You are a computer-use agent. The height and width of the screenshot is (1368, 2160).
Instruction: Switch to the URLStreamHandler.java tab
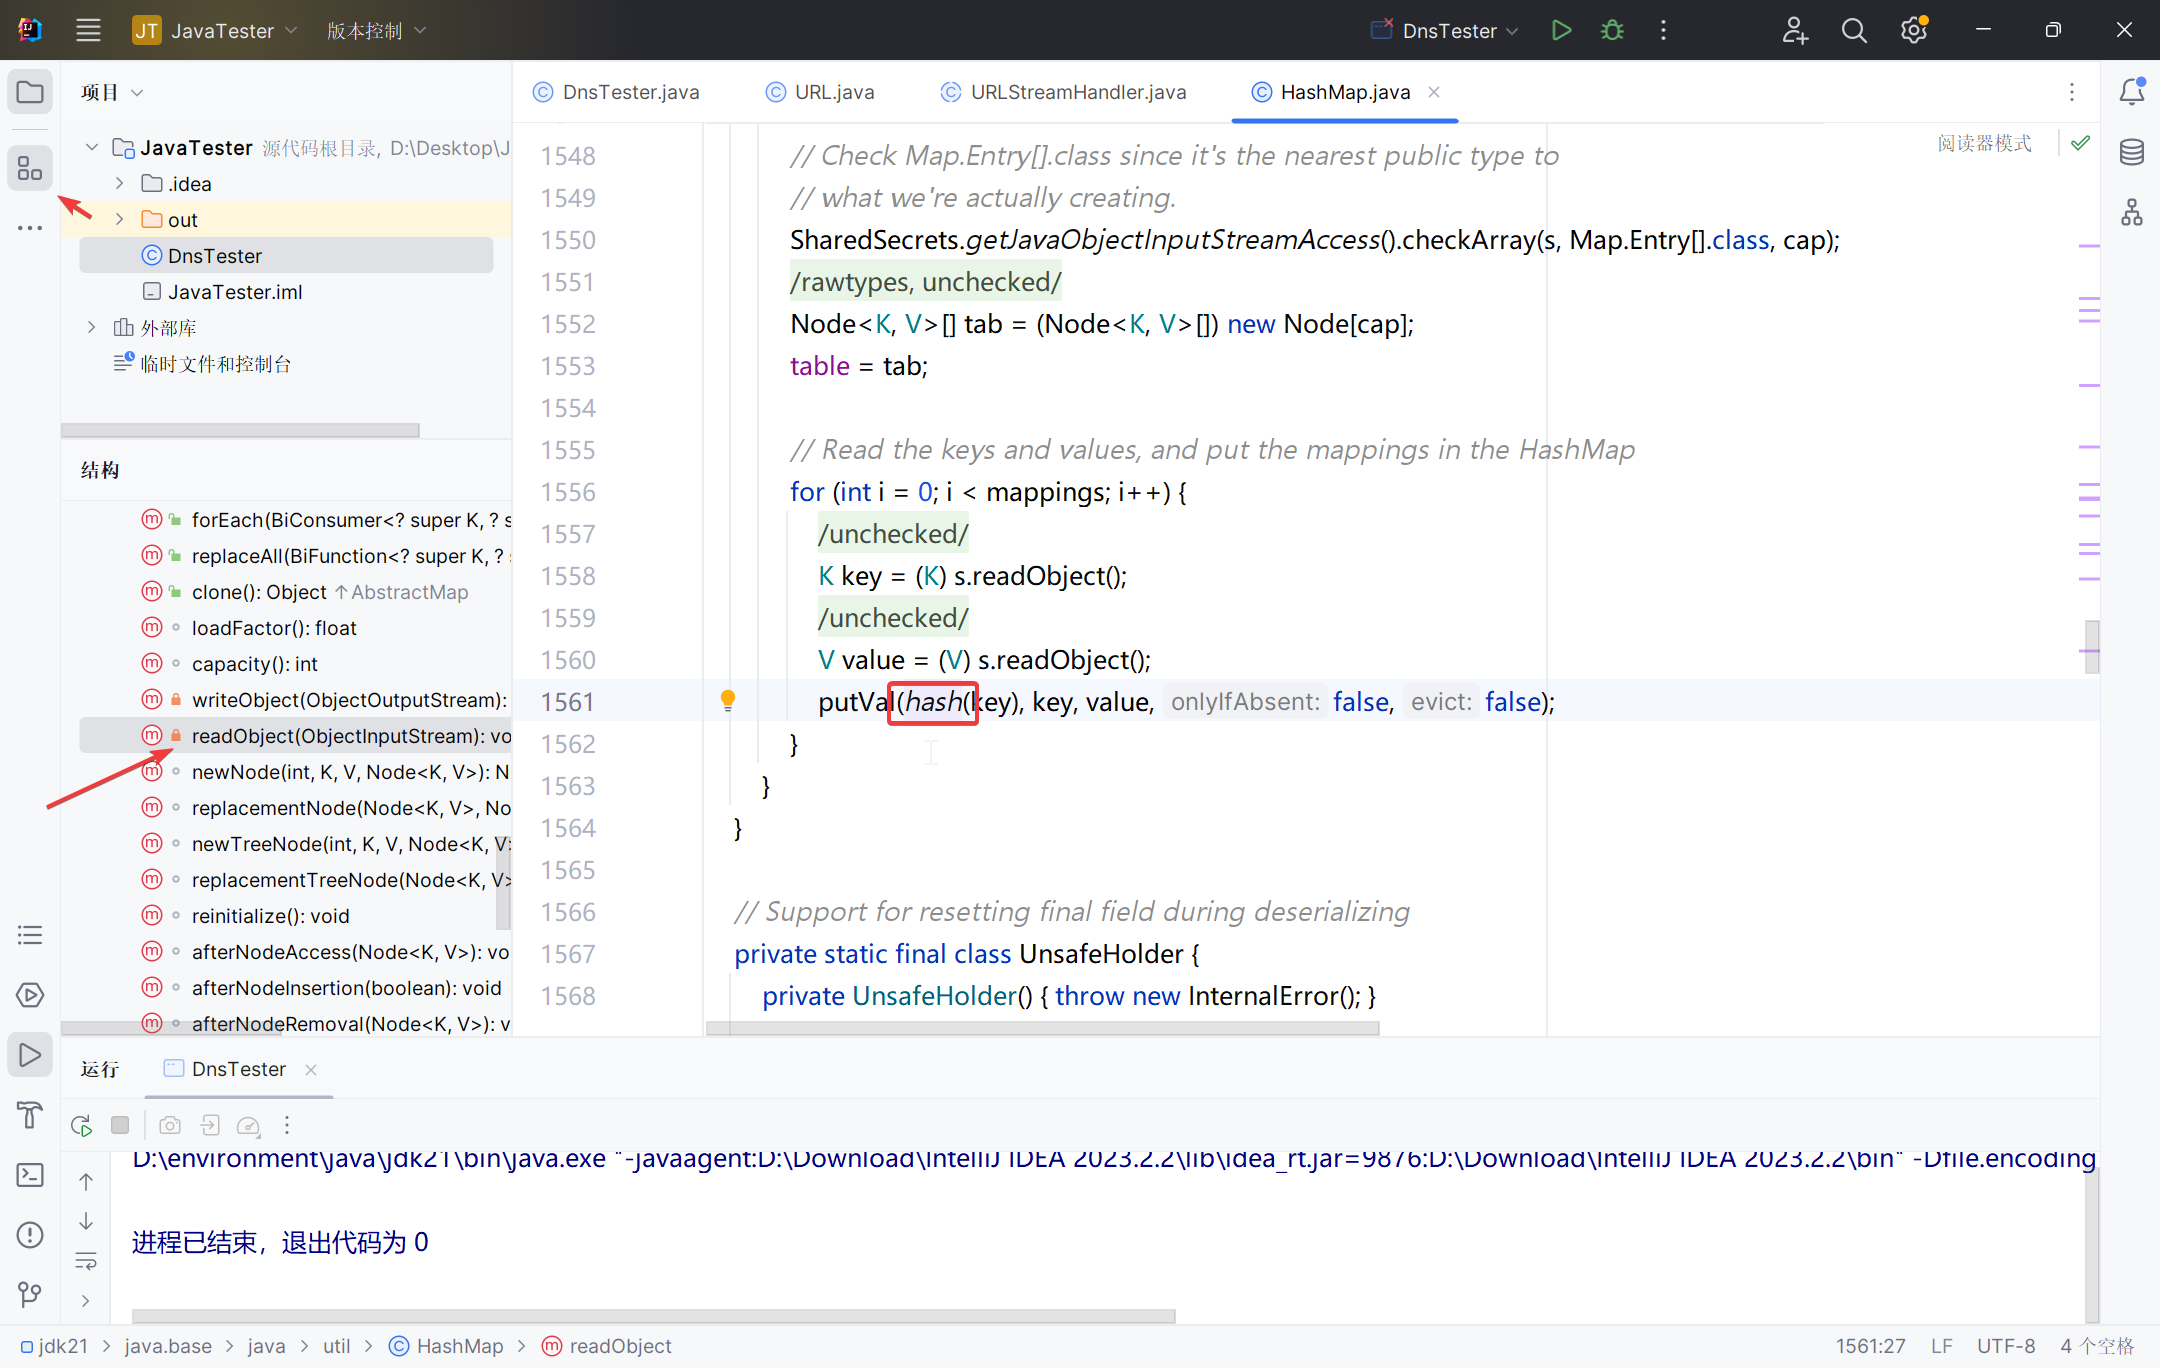[x=1076, y=92]
